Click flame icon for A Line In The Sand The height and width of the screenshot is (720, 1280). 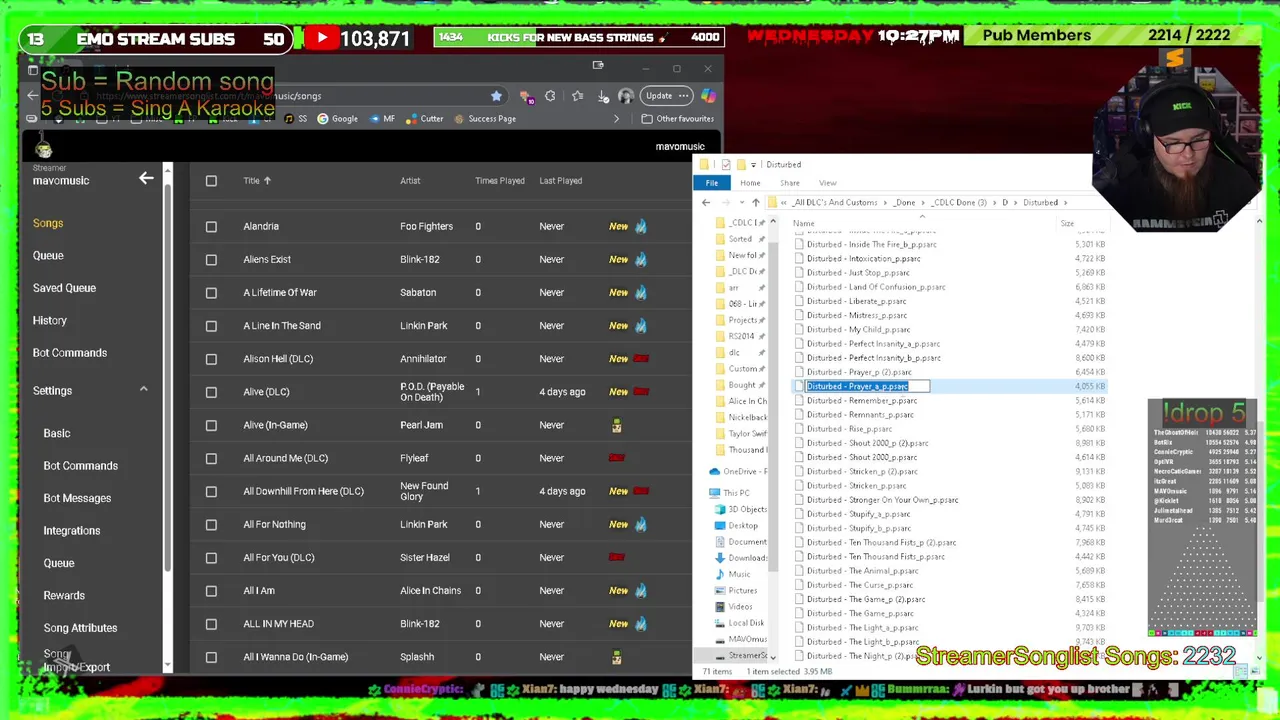[x=641, y=325]
